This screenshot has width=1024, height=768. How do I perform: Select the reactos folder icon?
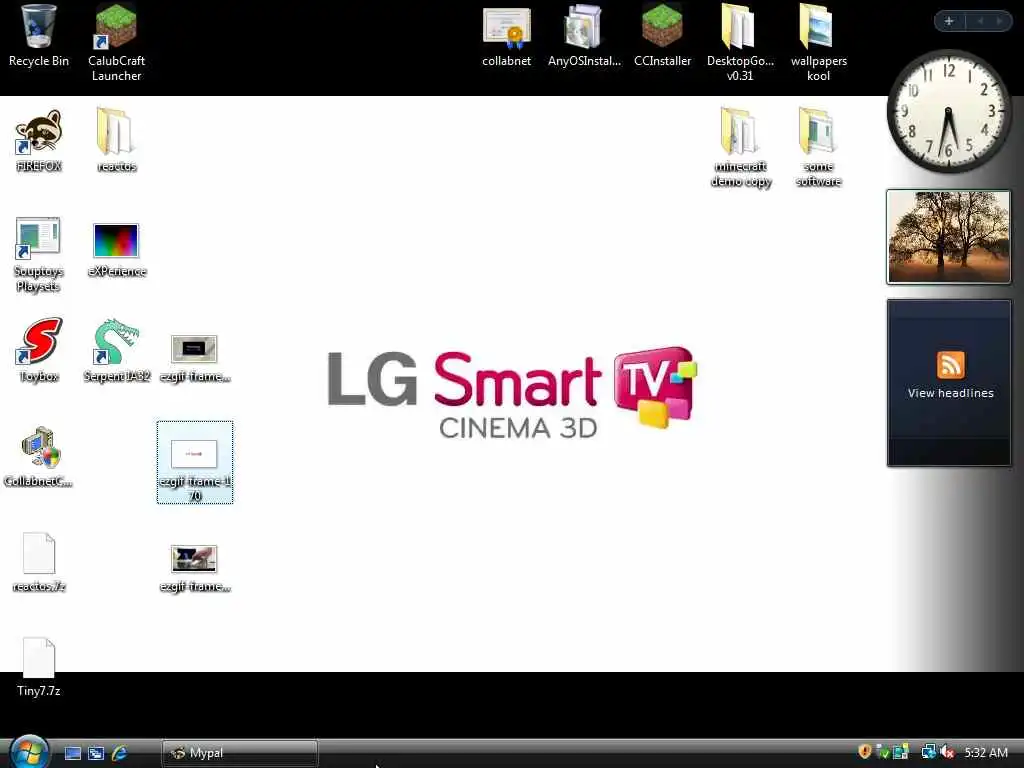[116, 140]
